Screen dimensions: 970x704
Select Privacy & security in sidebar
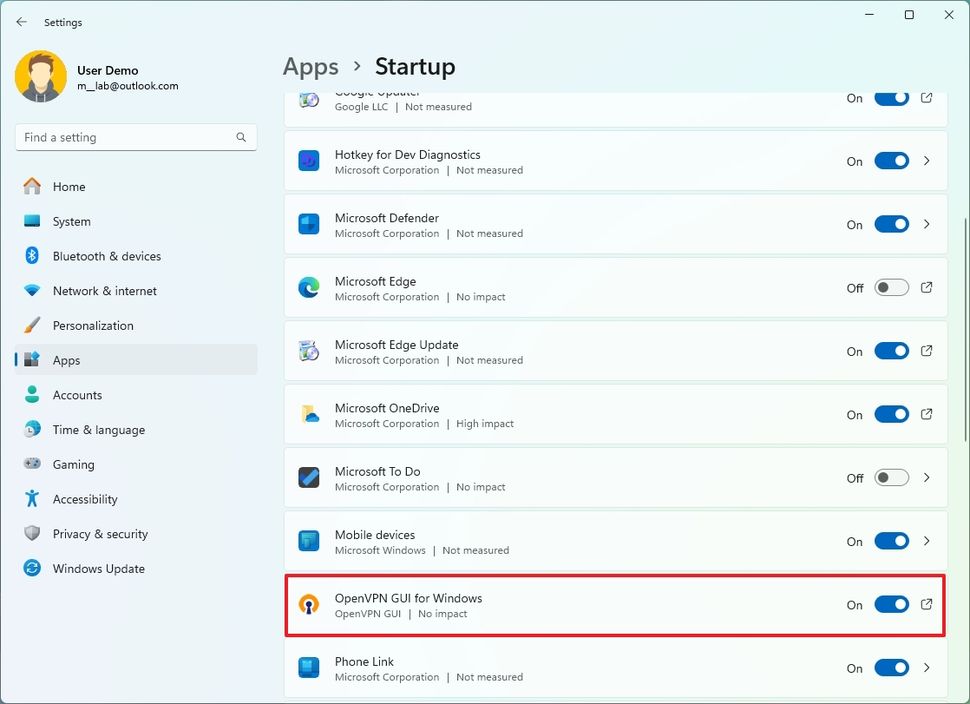coord(100,533)
